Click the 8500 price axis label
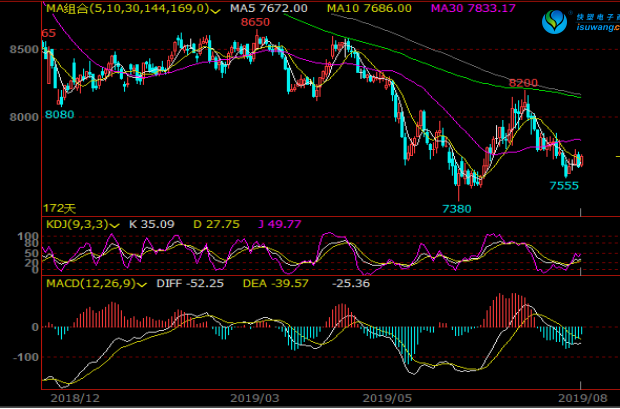620x409 pixels. 25,50
